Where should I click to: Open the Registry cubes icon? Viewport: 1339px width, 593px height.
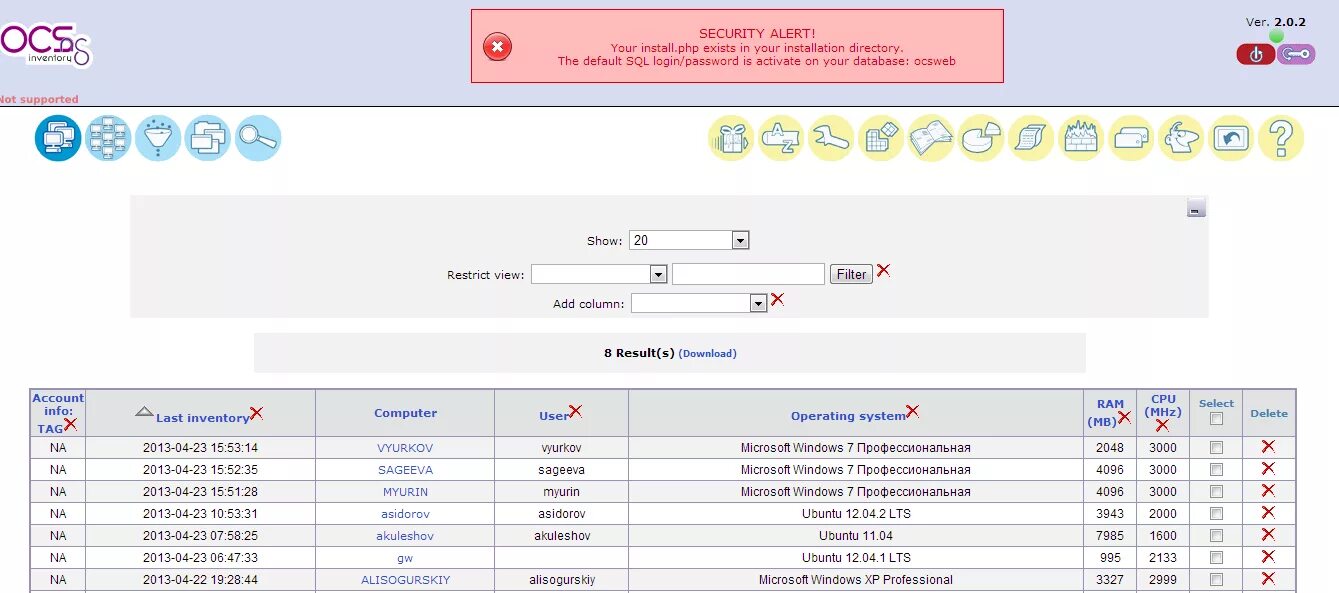coord(881,138)
